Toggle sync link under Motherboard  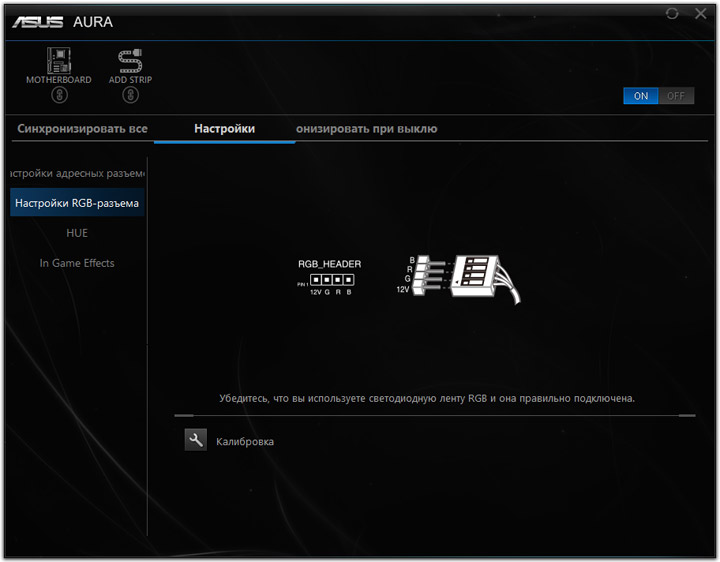point(59,95)
